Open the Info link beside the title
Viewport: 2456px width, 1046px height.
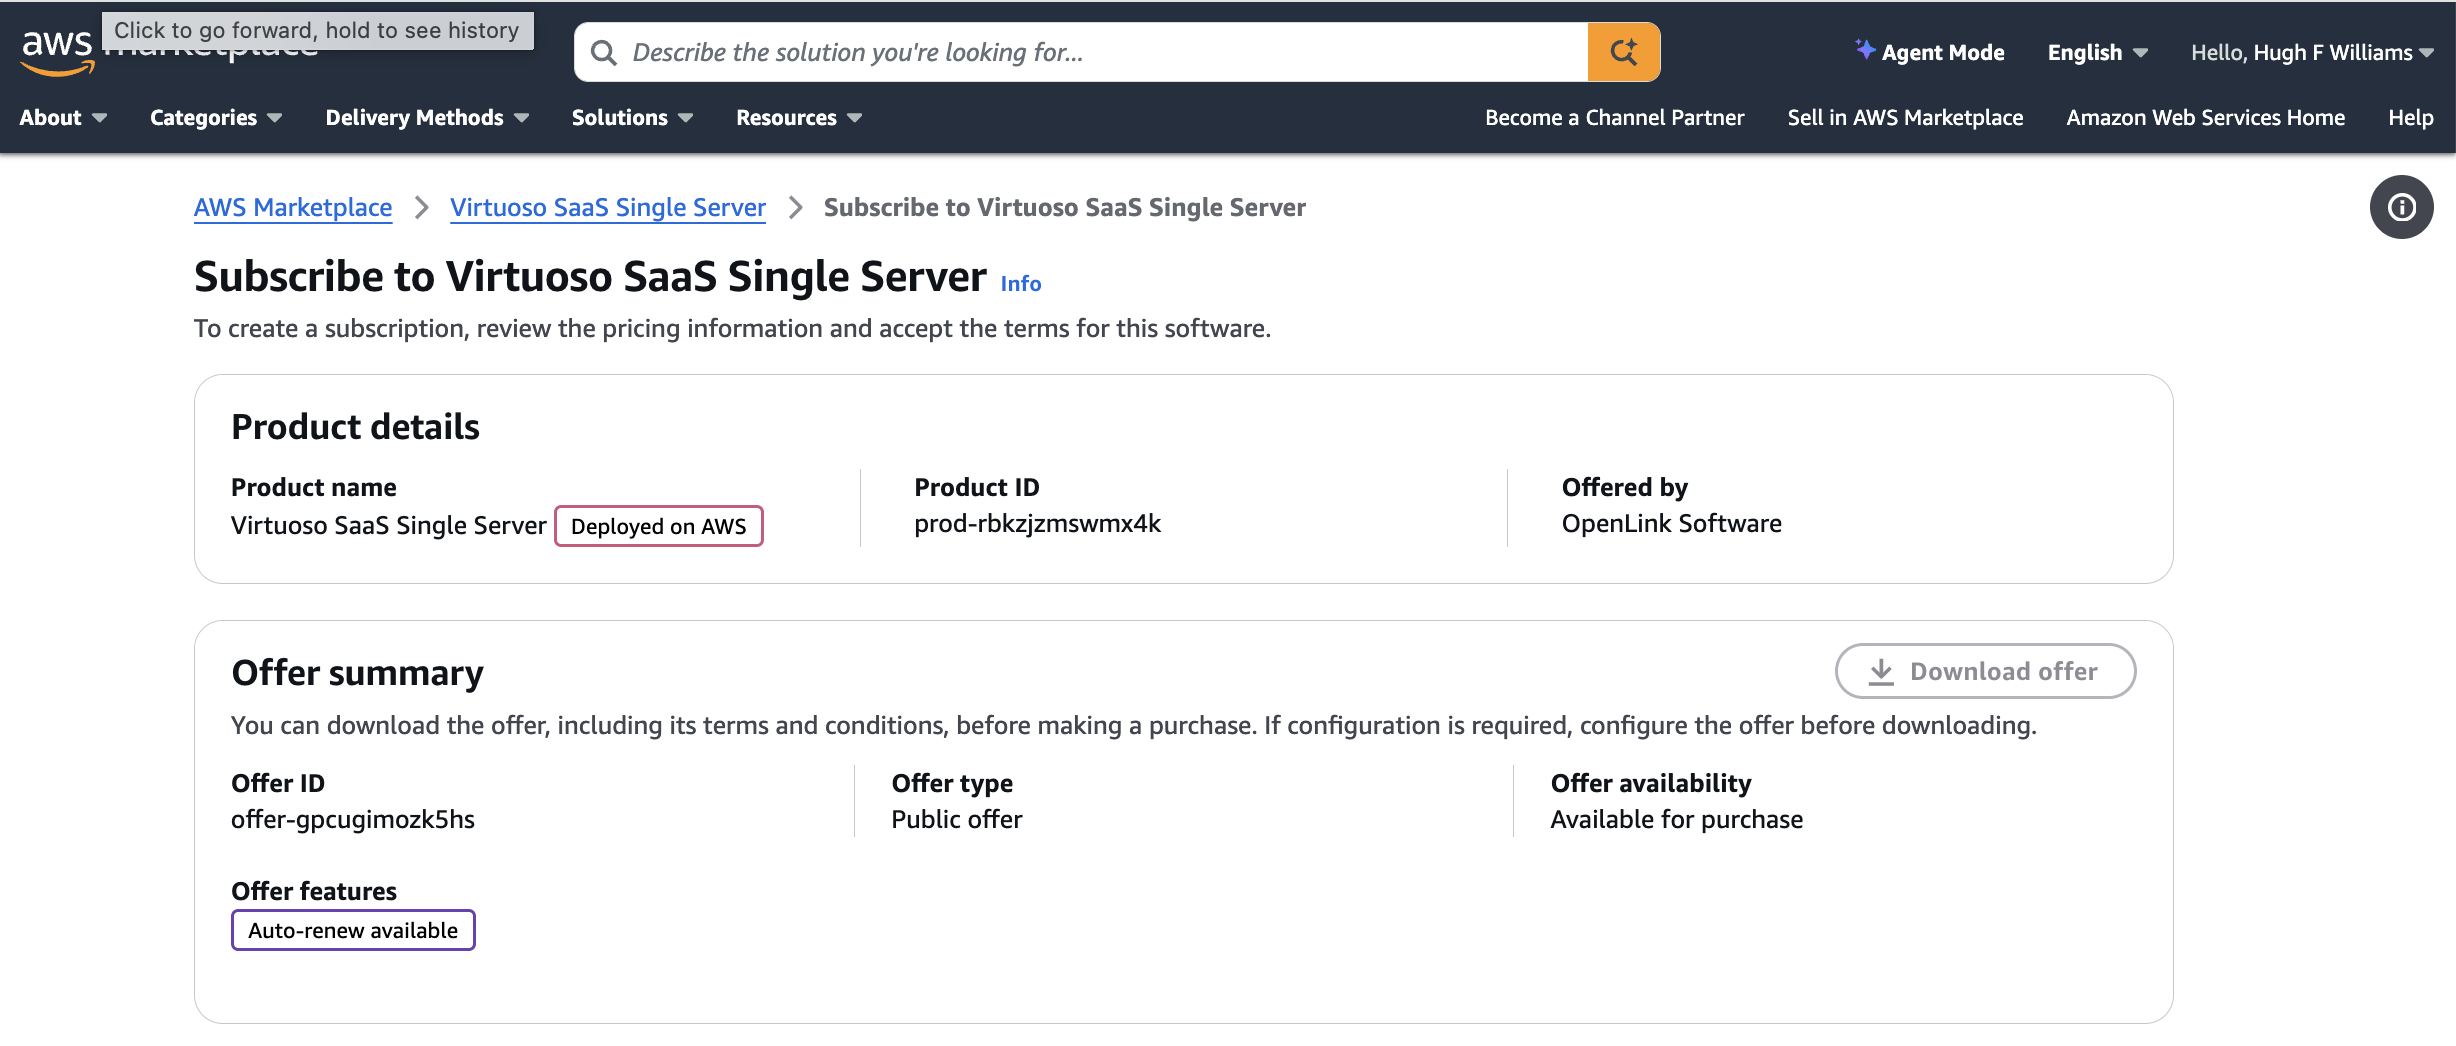tap(1021, 284)
